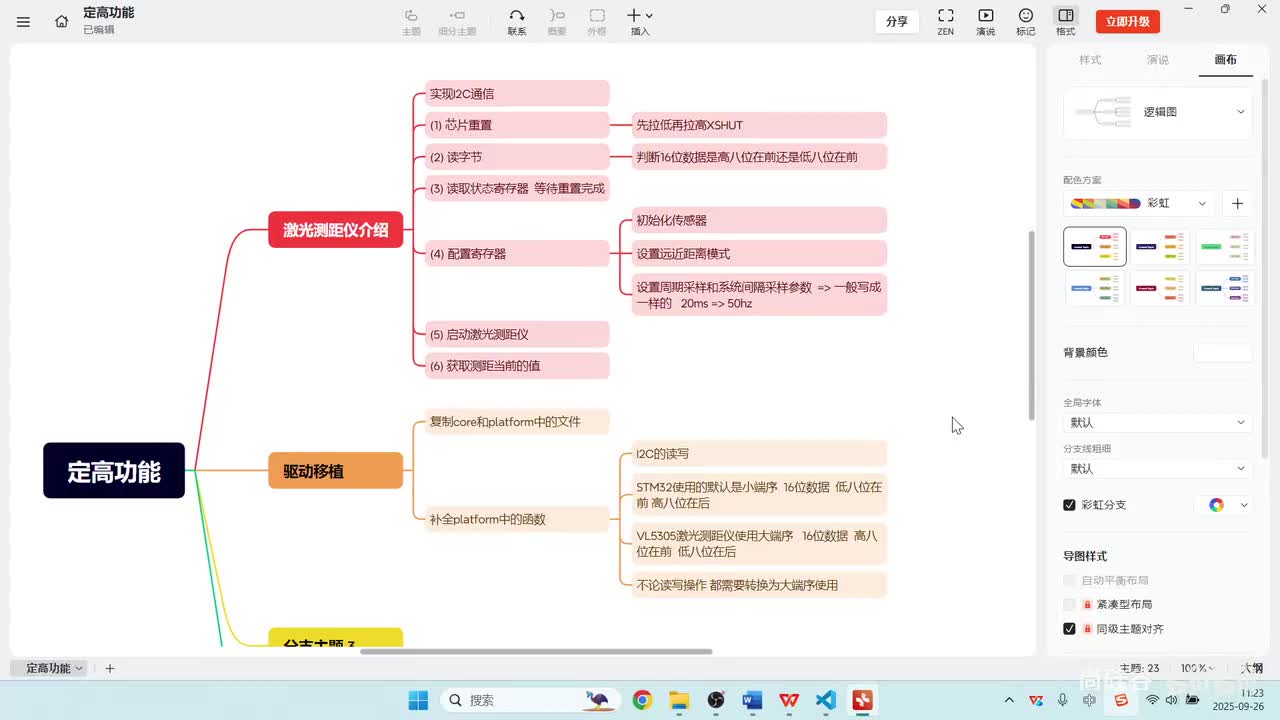1280x720 pixels.
Task: Click the canvas vertical scrollbar
Action: coord(1032,325)
